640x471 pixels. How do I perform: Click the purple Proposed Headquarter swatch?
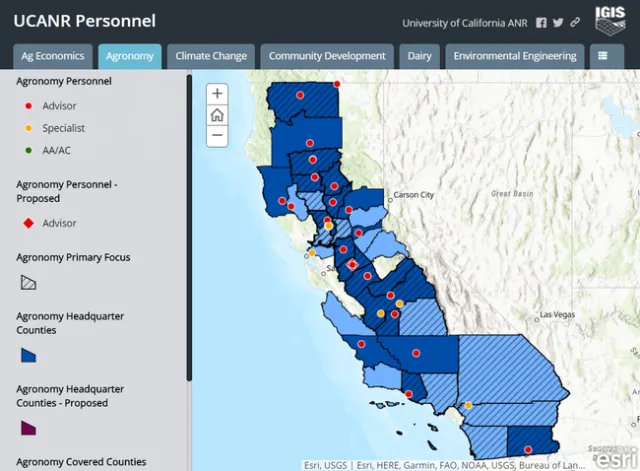point(28,428)
